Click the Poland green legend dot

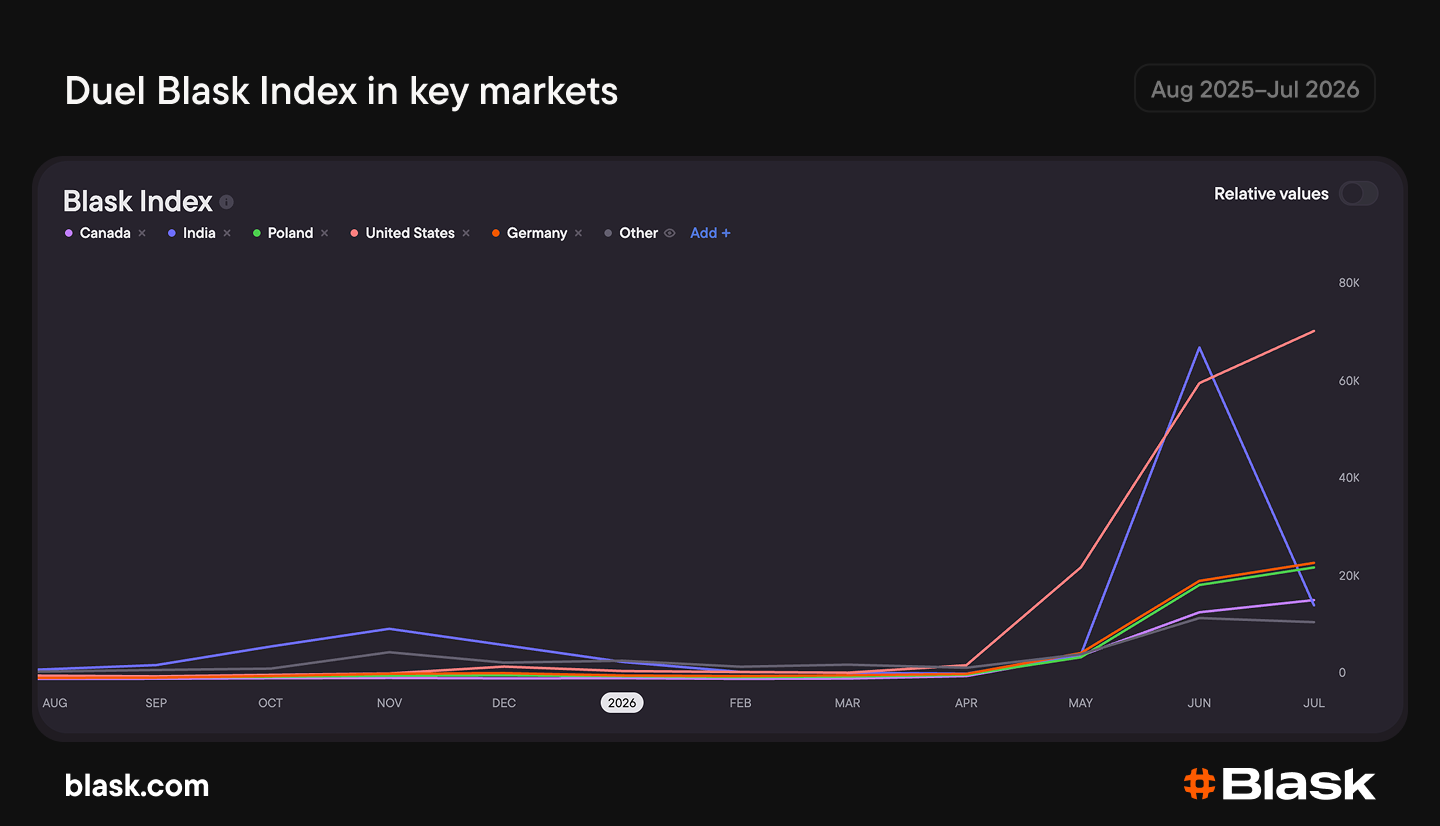click(257, 233)
